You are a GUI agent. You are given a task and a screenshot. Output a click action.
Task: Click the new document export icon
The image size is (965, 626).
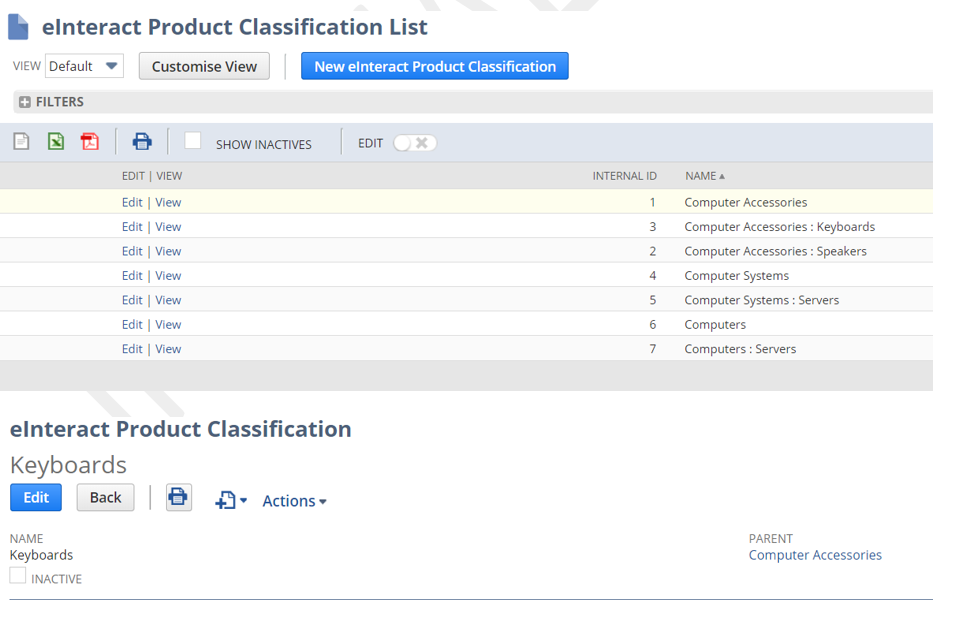tap(21, 142)
